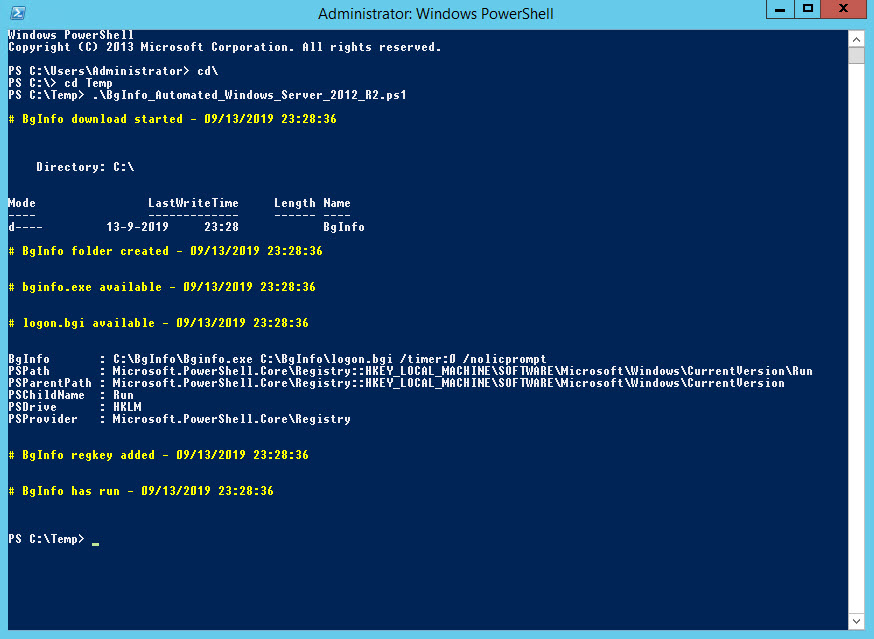Click the bginfo.exe available message
Screen dimensions: 874x639
click(x=162, y=287)
